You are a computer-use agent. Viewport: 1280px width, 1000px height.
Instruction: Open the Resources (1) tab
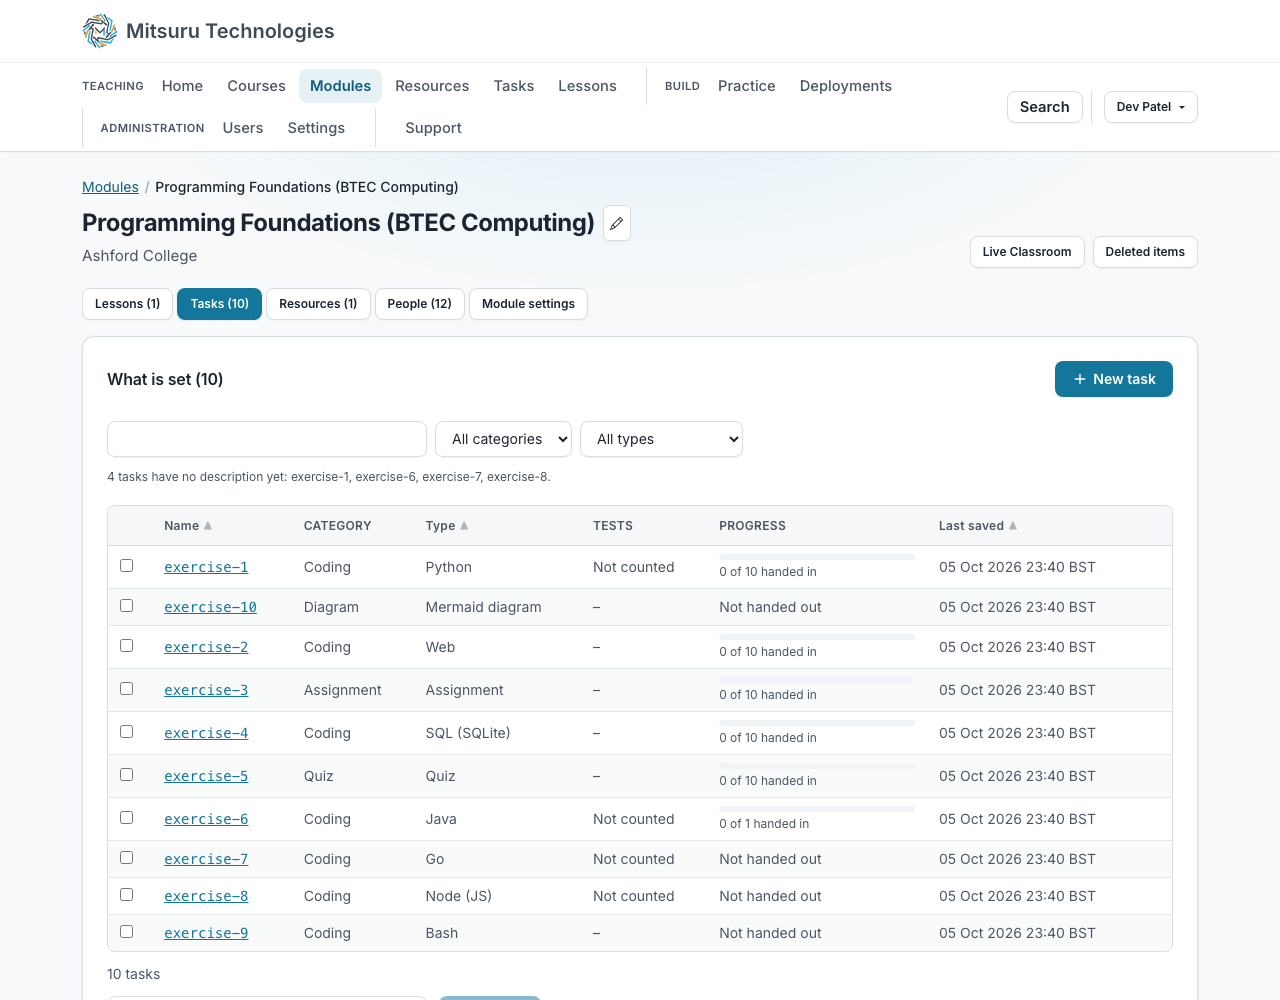[318, 304]
